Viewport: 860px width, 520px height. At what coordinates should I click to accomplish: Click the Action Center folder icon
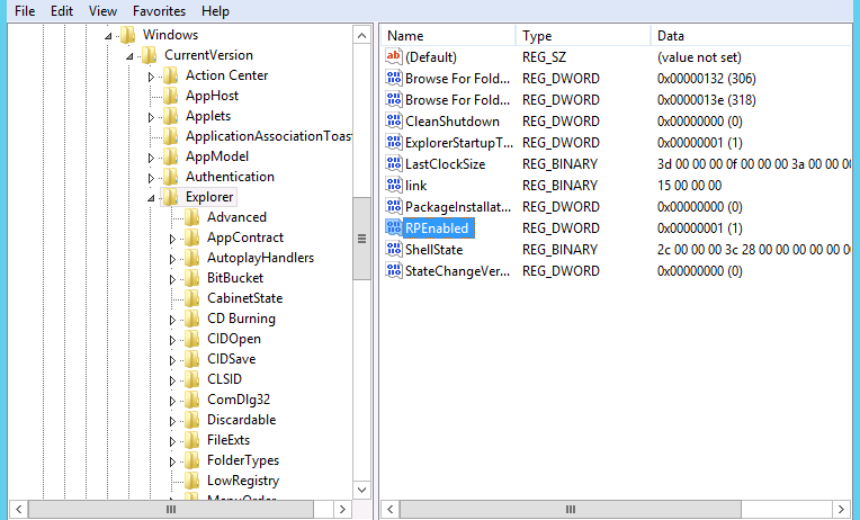(171, 75)
